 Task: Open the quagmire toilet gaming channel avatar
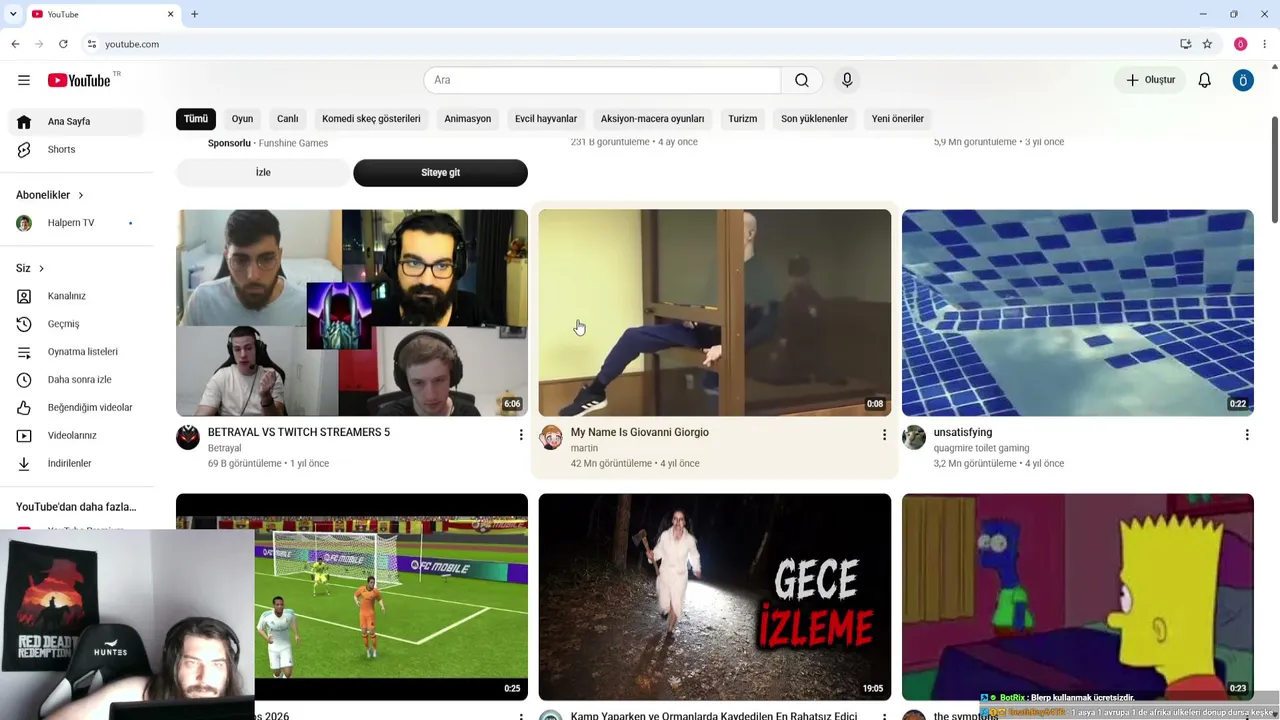coord(914,437)
